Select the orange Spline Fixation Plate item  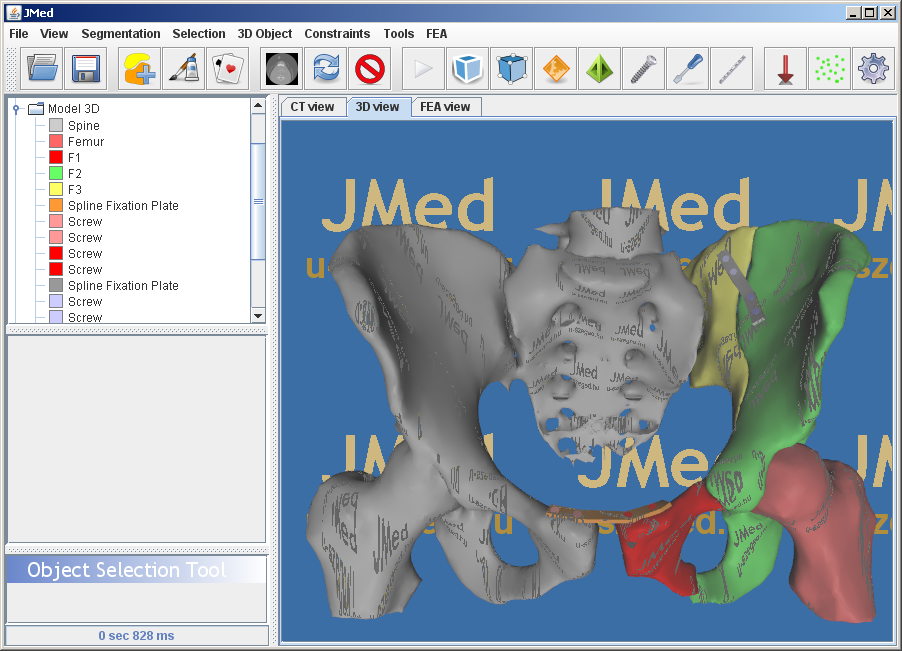pos(123,206)
